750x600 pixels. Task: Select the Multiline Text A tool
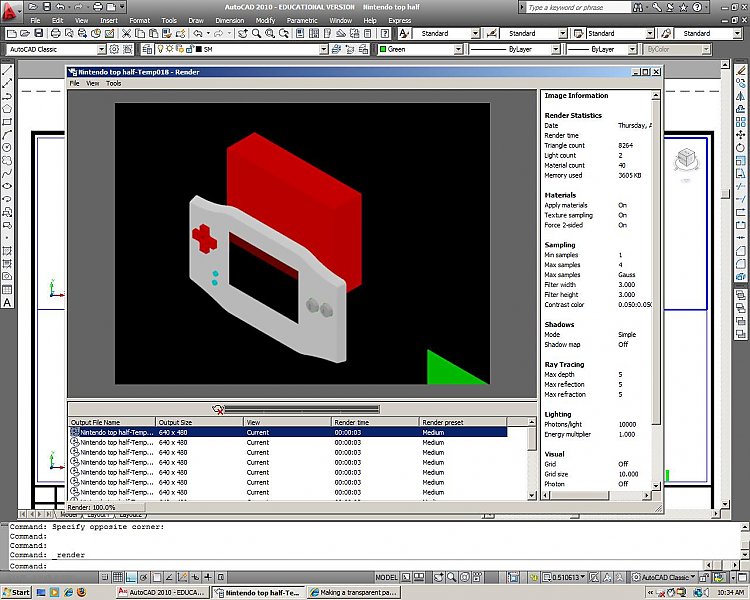click(7, 302)
